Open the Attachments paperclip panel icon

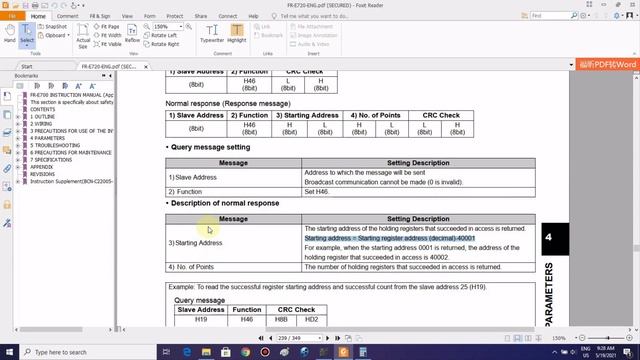pos(7,168)
